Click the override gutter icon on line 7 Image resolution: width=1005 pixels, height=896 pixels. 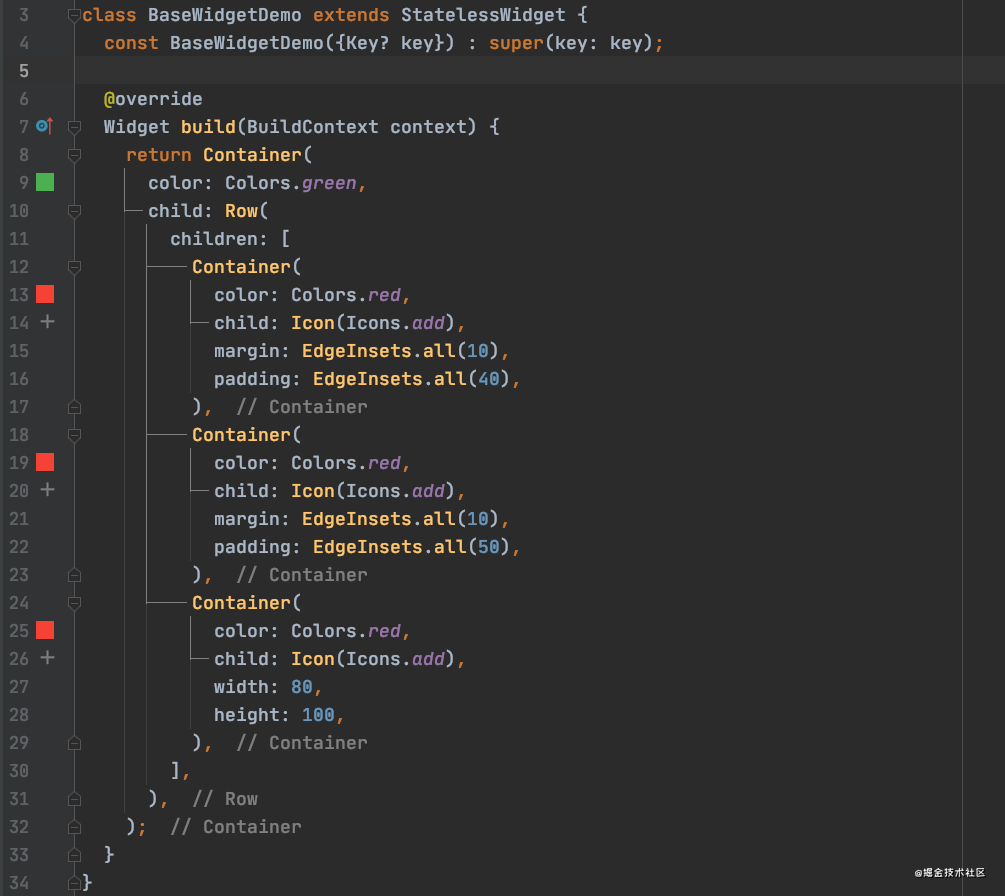pos(44,126)
